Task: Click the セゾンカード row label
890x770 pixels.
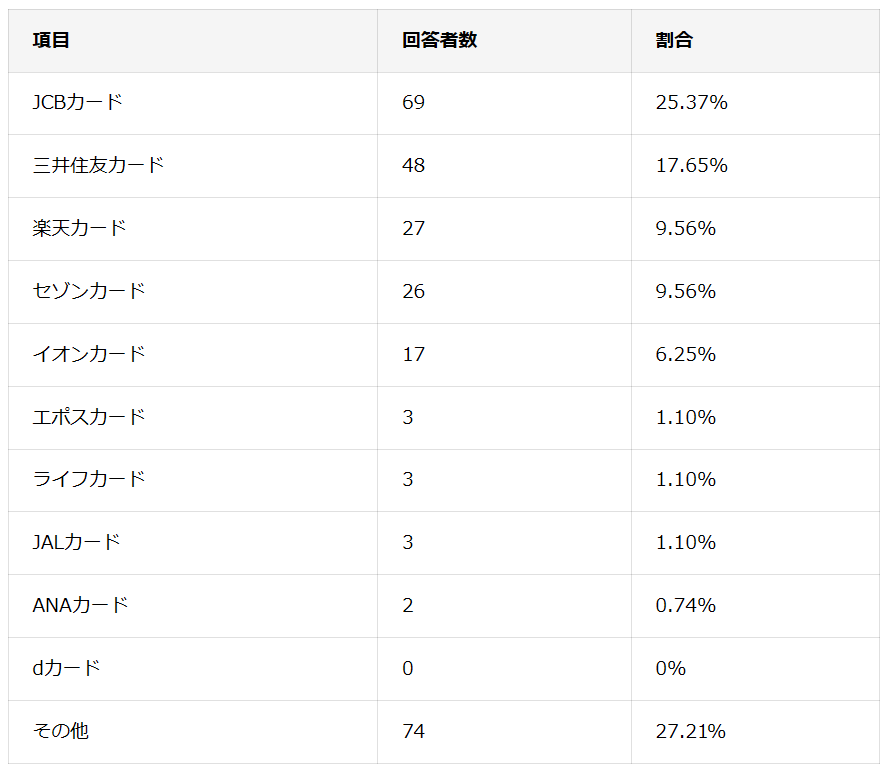Action: coord(89,291)
